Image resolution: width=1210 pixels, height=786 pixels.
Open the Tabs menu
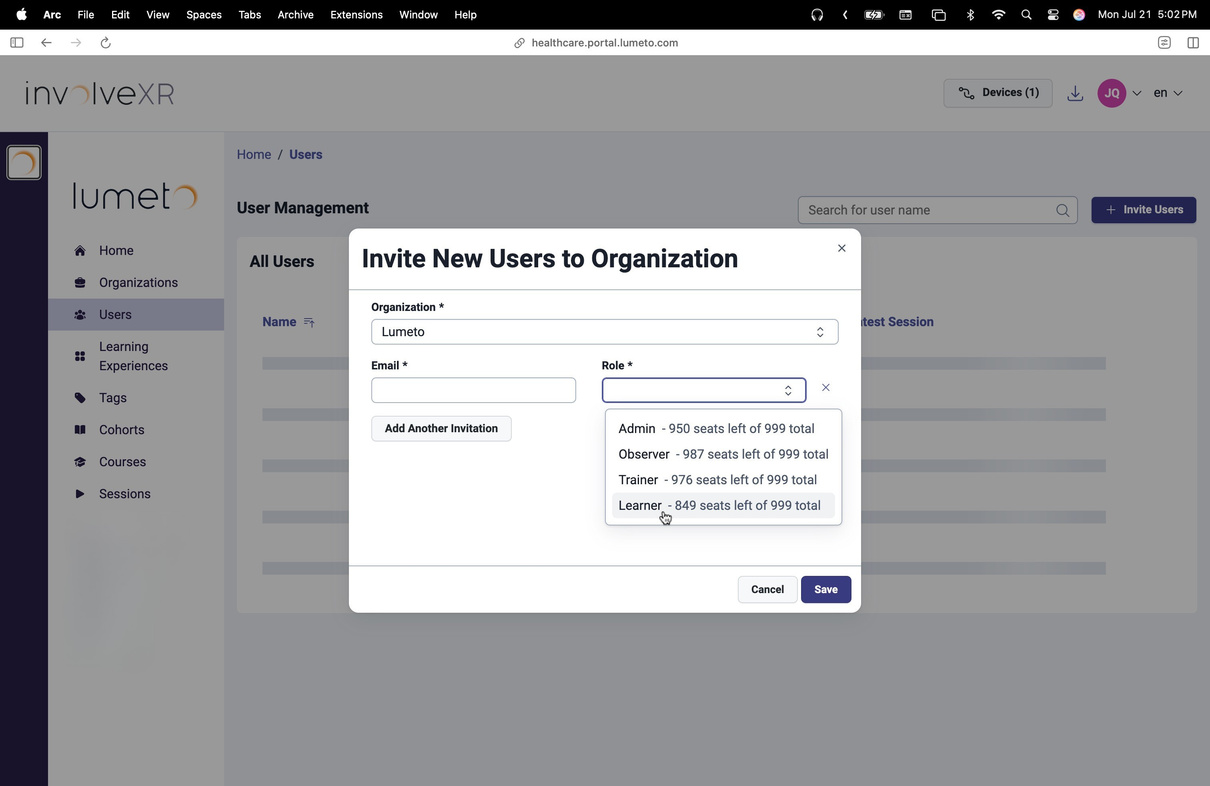click(250, 15)
